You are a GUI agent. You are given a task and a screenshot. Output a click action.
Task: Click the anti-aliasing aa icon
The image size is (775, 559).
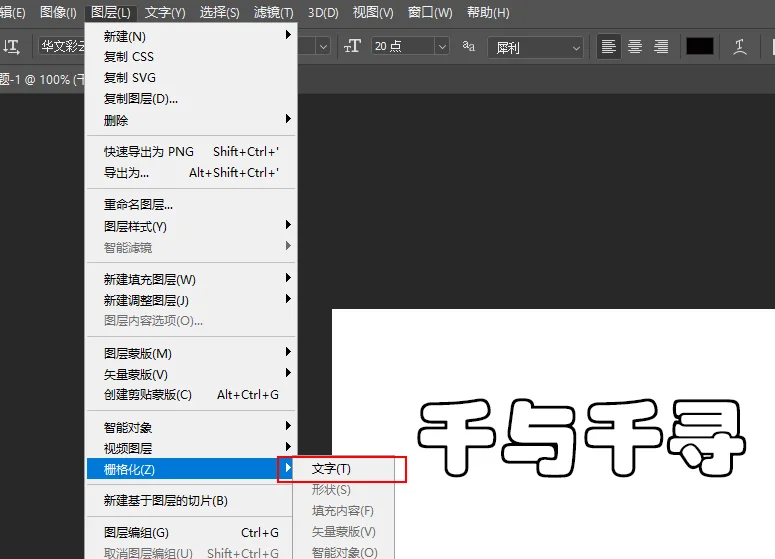coord(469,46)
